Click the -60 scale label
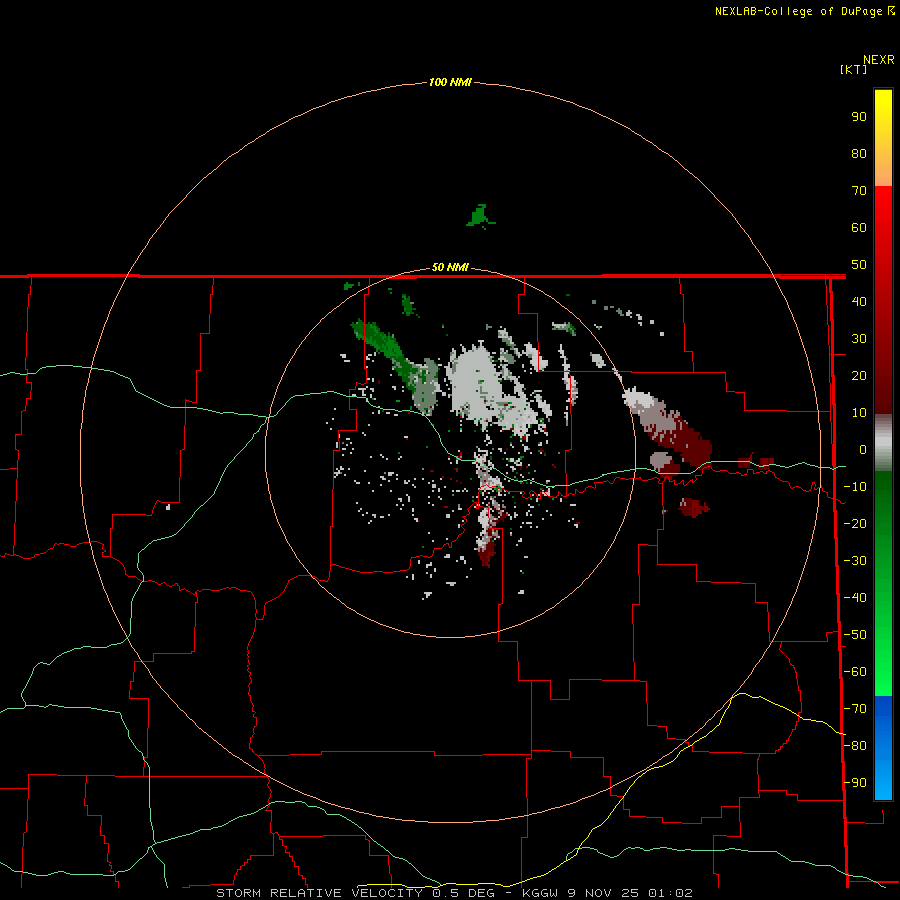The width and height of the screenshot is (900, 900). (855, 672)
